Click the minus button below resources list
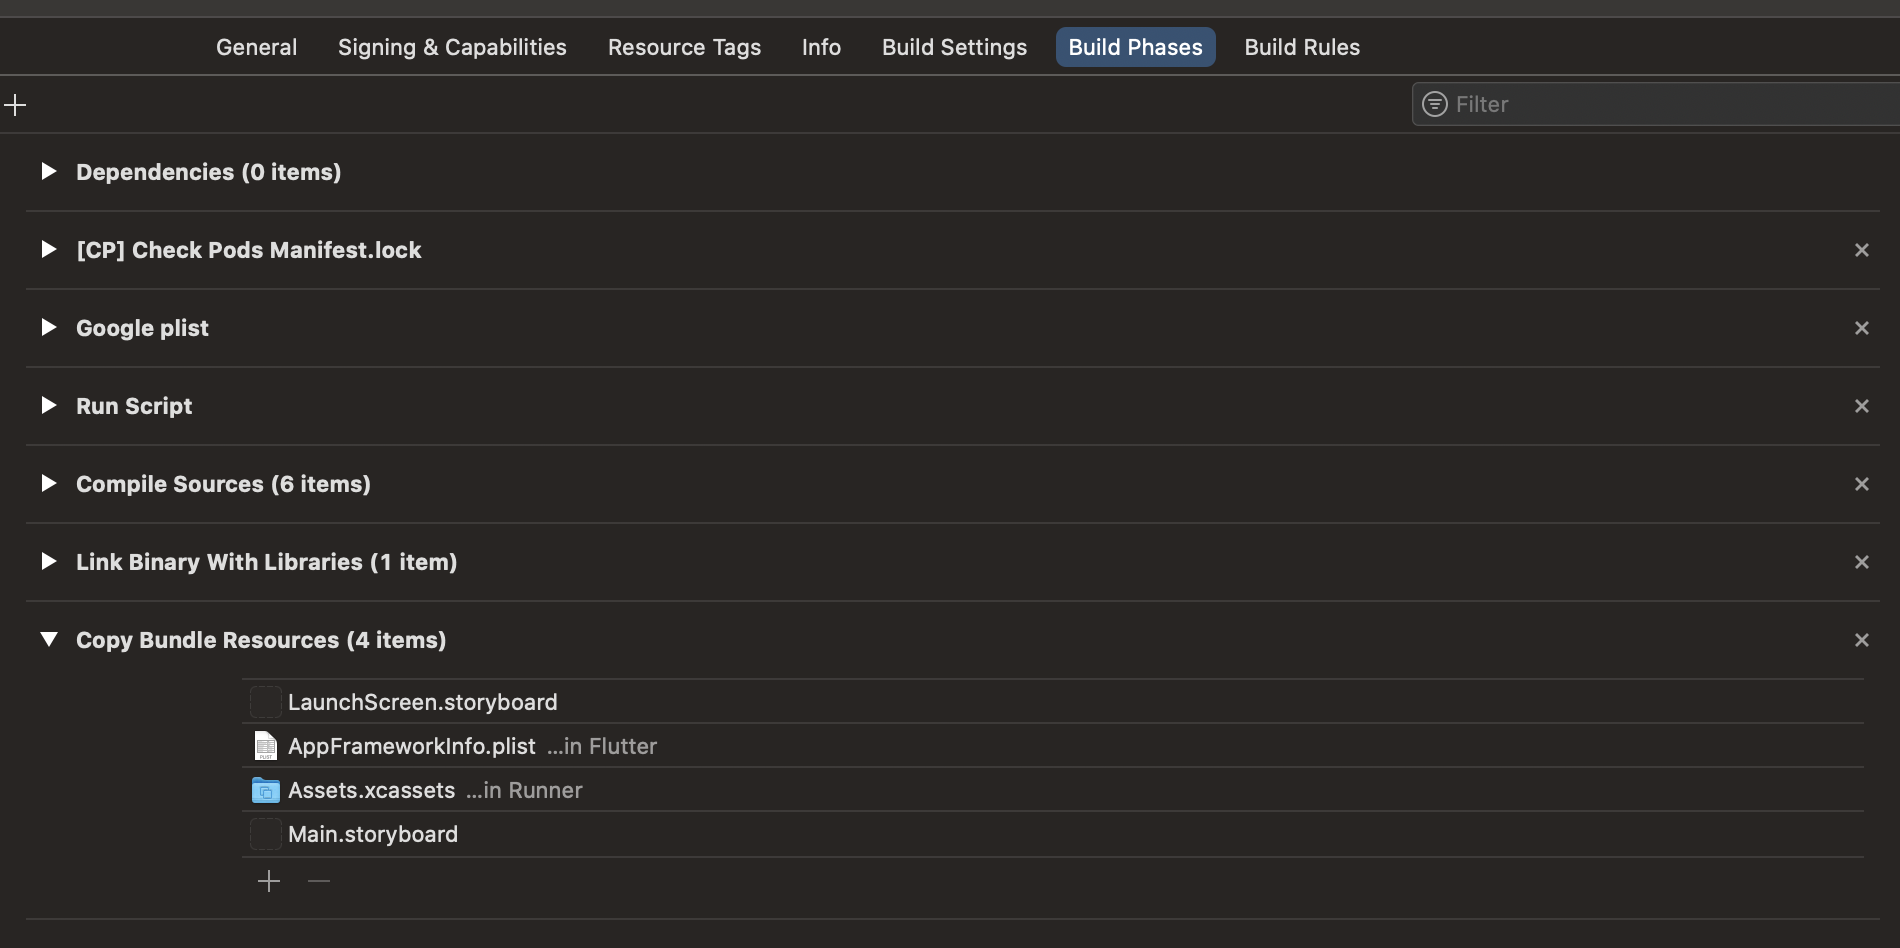The width and height of the screenshot is (1900, 948). pyautogui.click(x=319, y=881)
